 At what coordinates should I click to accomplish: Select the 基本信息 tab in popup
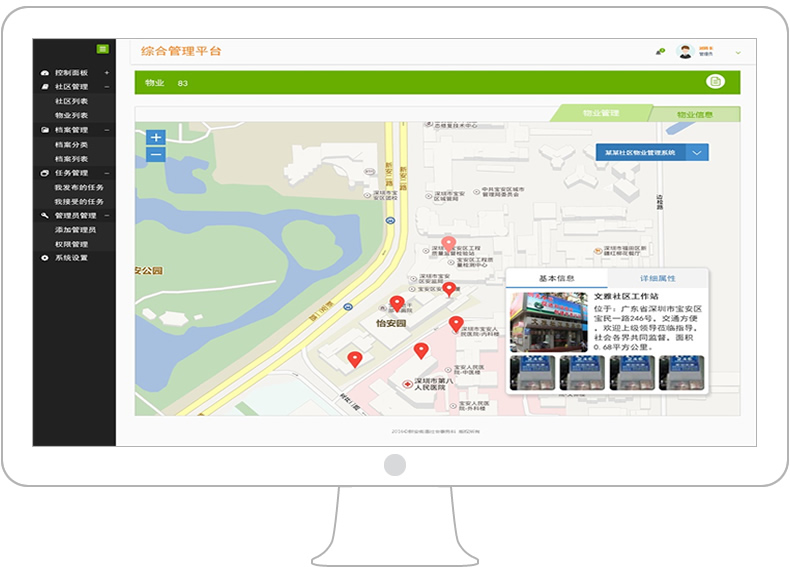pyautogui.click(x=556, y=278)
